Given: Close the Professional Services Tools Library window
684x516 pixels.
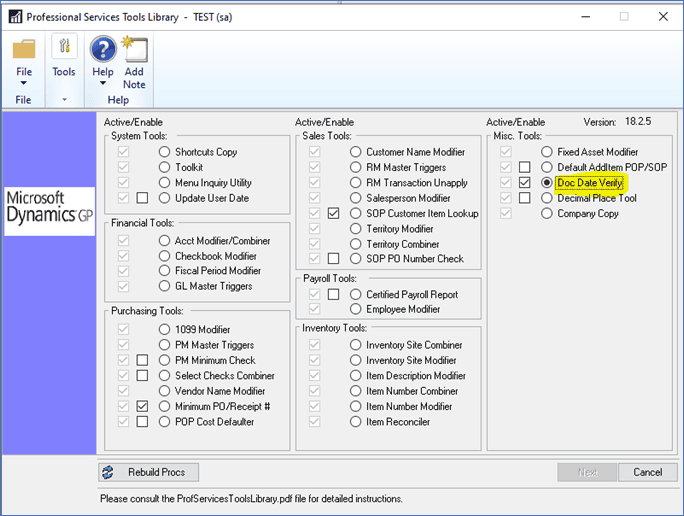Looking at the screenshot, I should pos(663,17).
